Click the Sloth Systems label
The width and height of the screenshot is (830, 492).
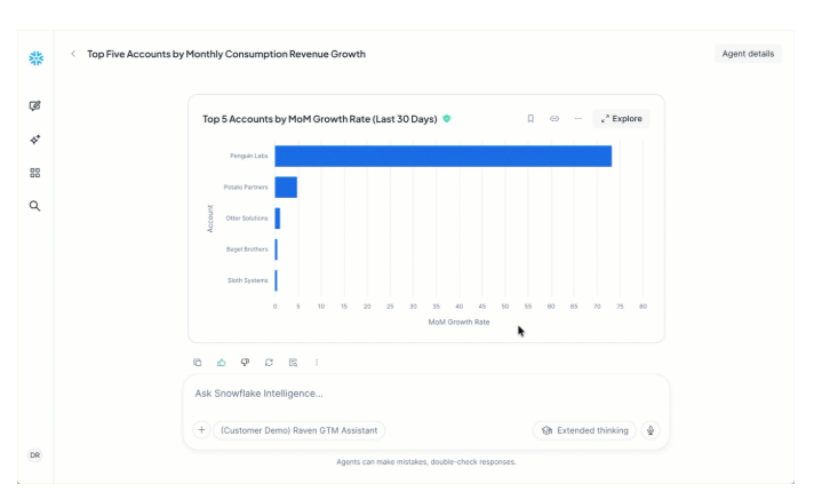[x=248, y=280]
